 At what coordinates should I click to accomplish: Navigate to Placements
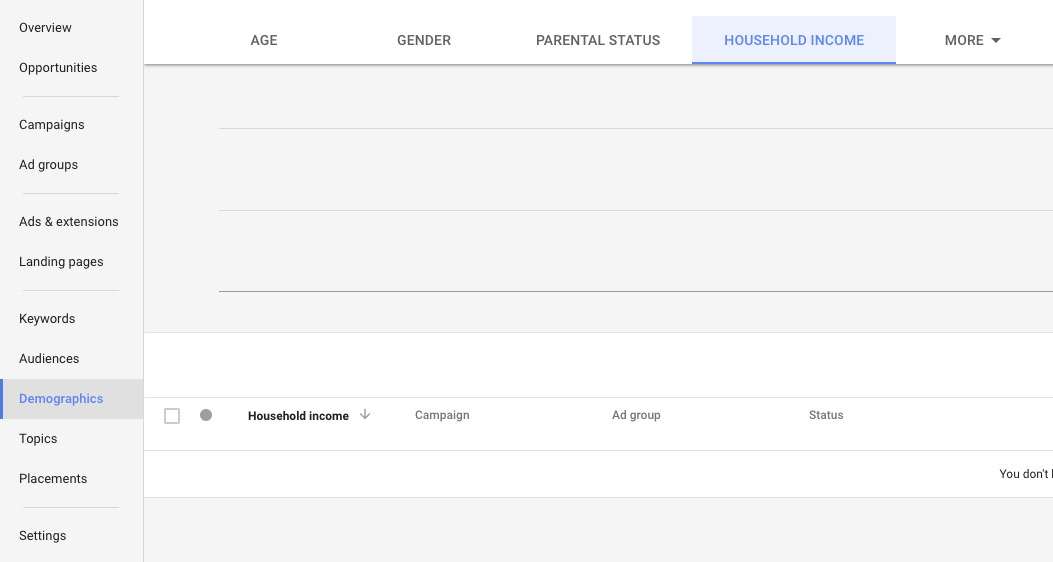[x=53, y=479]
